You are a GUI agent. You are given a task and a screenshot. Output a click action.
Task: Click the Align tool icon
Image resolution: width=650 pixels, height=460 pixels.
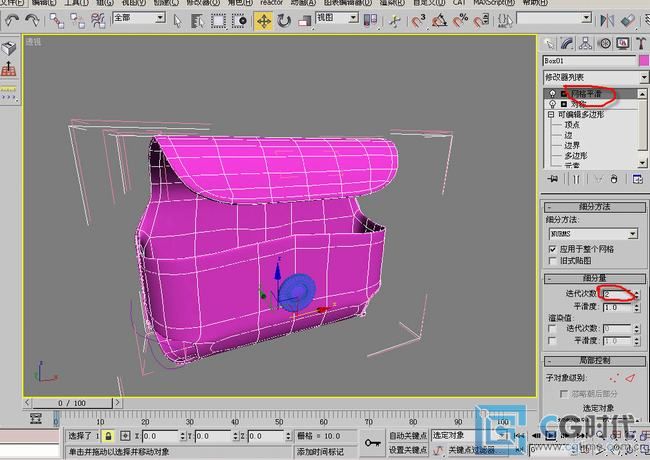628,20
